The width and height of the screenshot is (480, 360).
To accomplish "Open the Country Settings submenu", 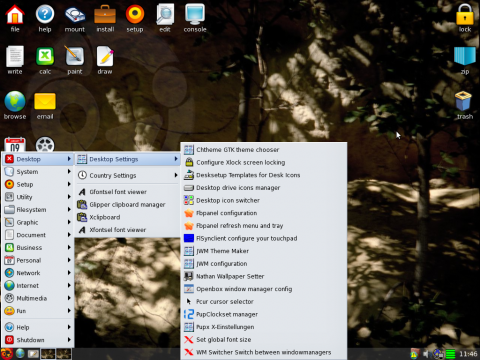I will 128,175.
